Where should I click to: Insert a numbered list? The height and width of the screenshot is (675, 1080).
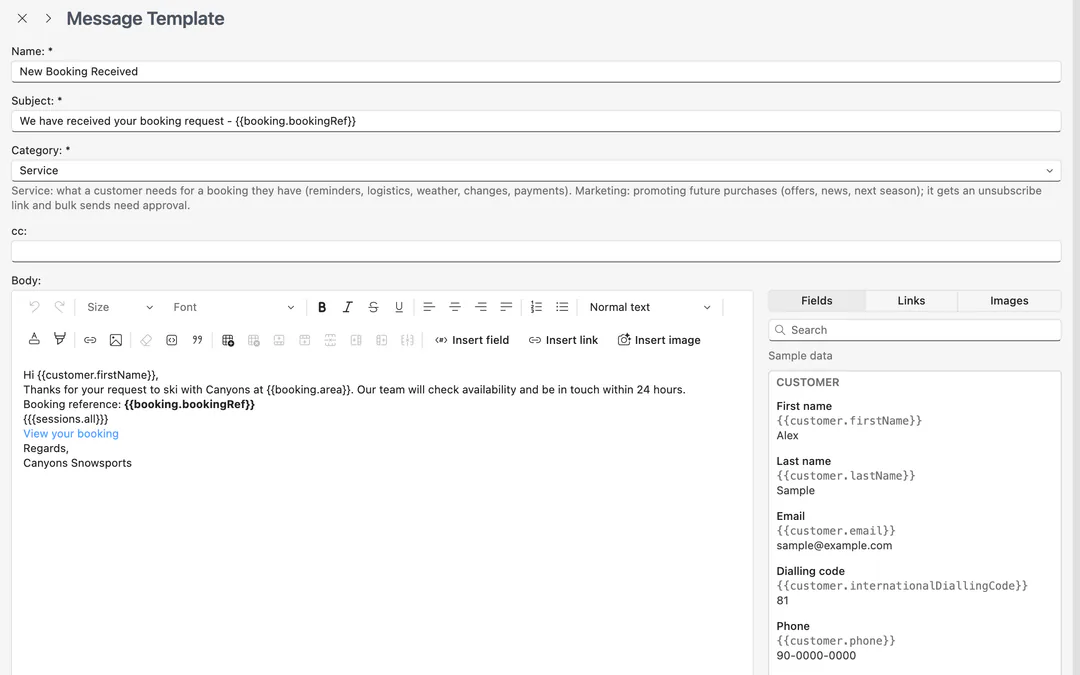click(x=536, y=307)
